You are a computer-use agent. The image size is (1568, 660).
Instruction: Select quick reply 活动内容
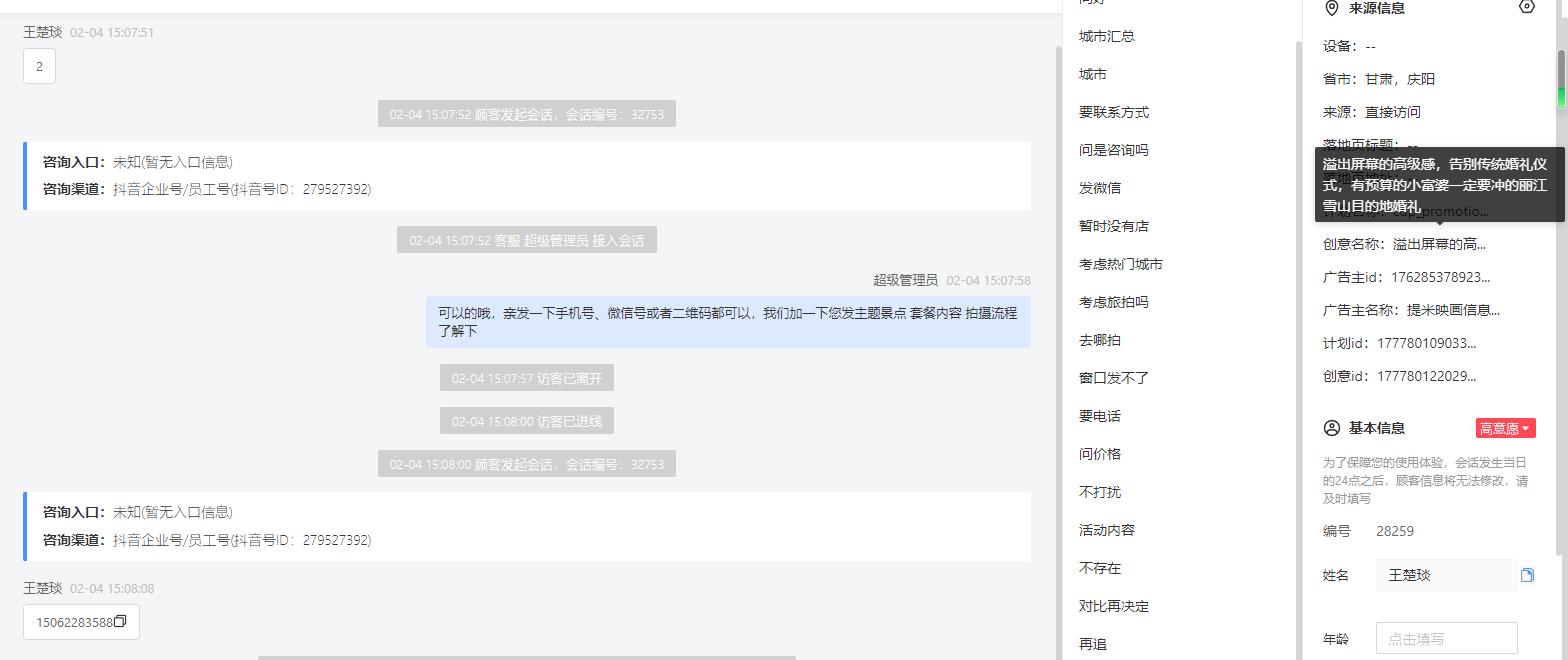pos(1107,530)
